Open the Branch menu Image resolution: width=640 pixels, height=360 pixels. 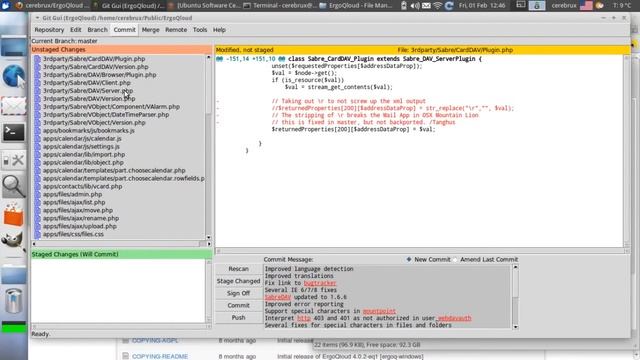[x=98, y=30]
